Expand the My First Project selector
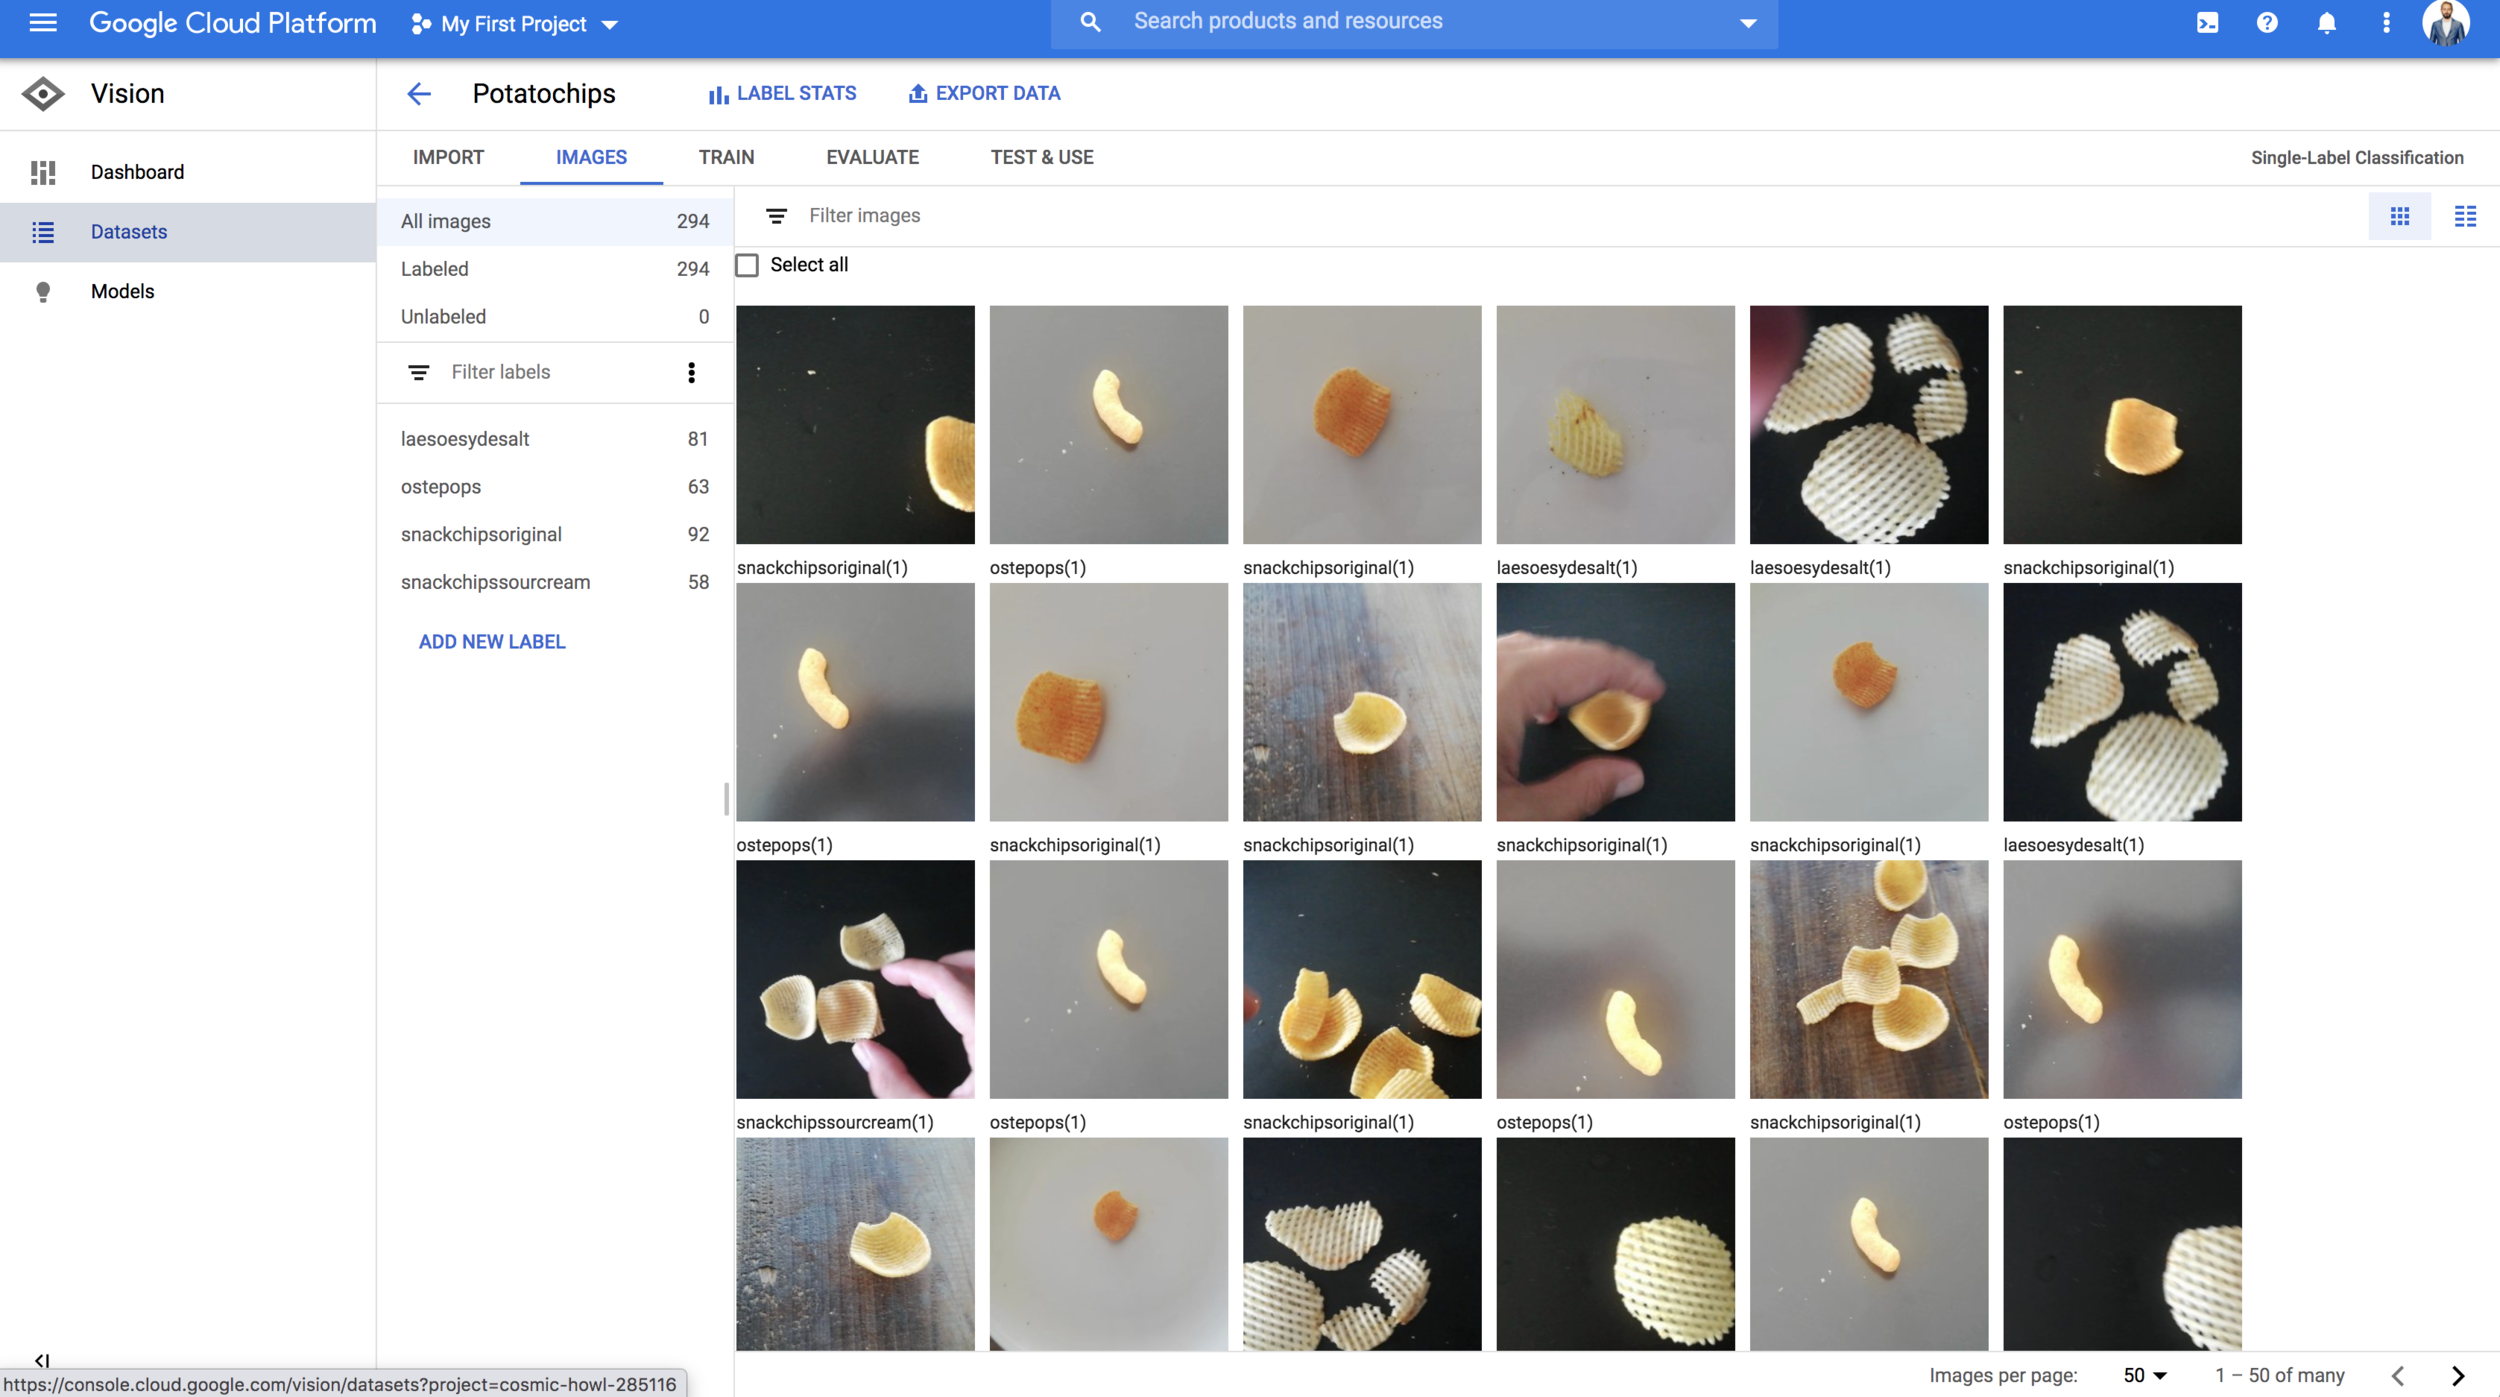Image resolution: width=2500 pixels, height=1397 pixels. coord(516,24)
